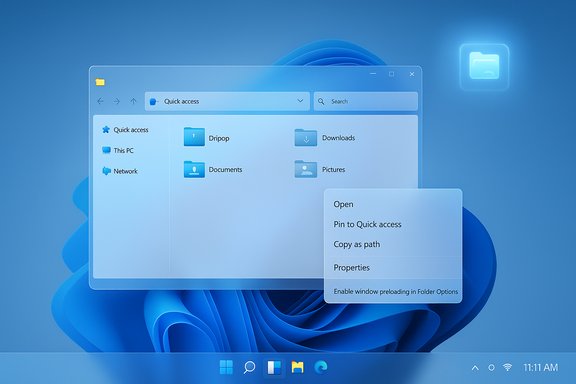Choose Copy as path

click(357, 244)
